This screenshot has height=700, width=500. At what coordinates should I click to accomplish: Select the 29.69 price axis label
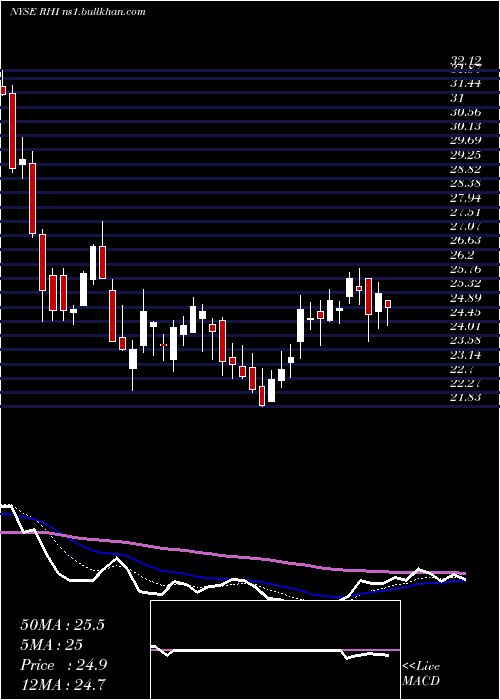[x=466, y=141]
